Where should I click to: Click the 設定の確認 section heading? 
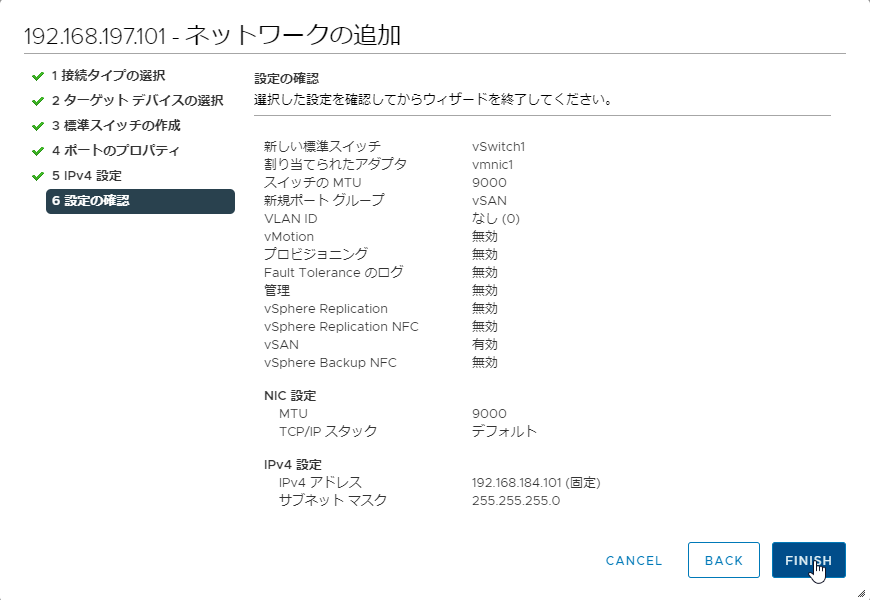tap(286, 78)
